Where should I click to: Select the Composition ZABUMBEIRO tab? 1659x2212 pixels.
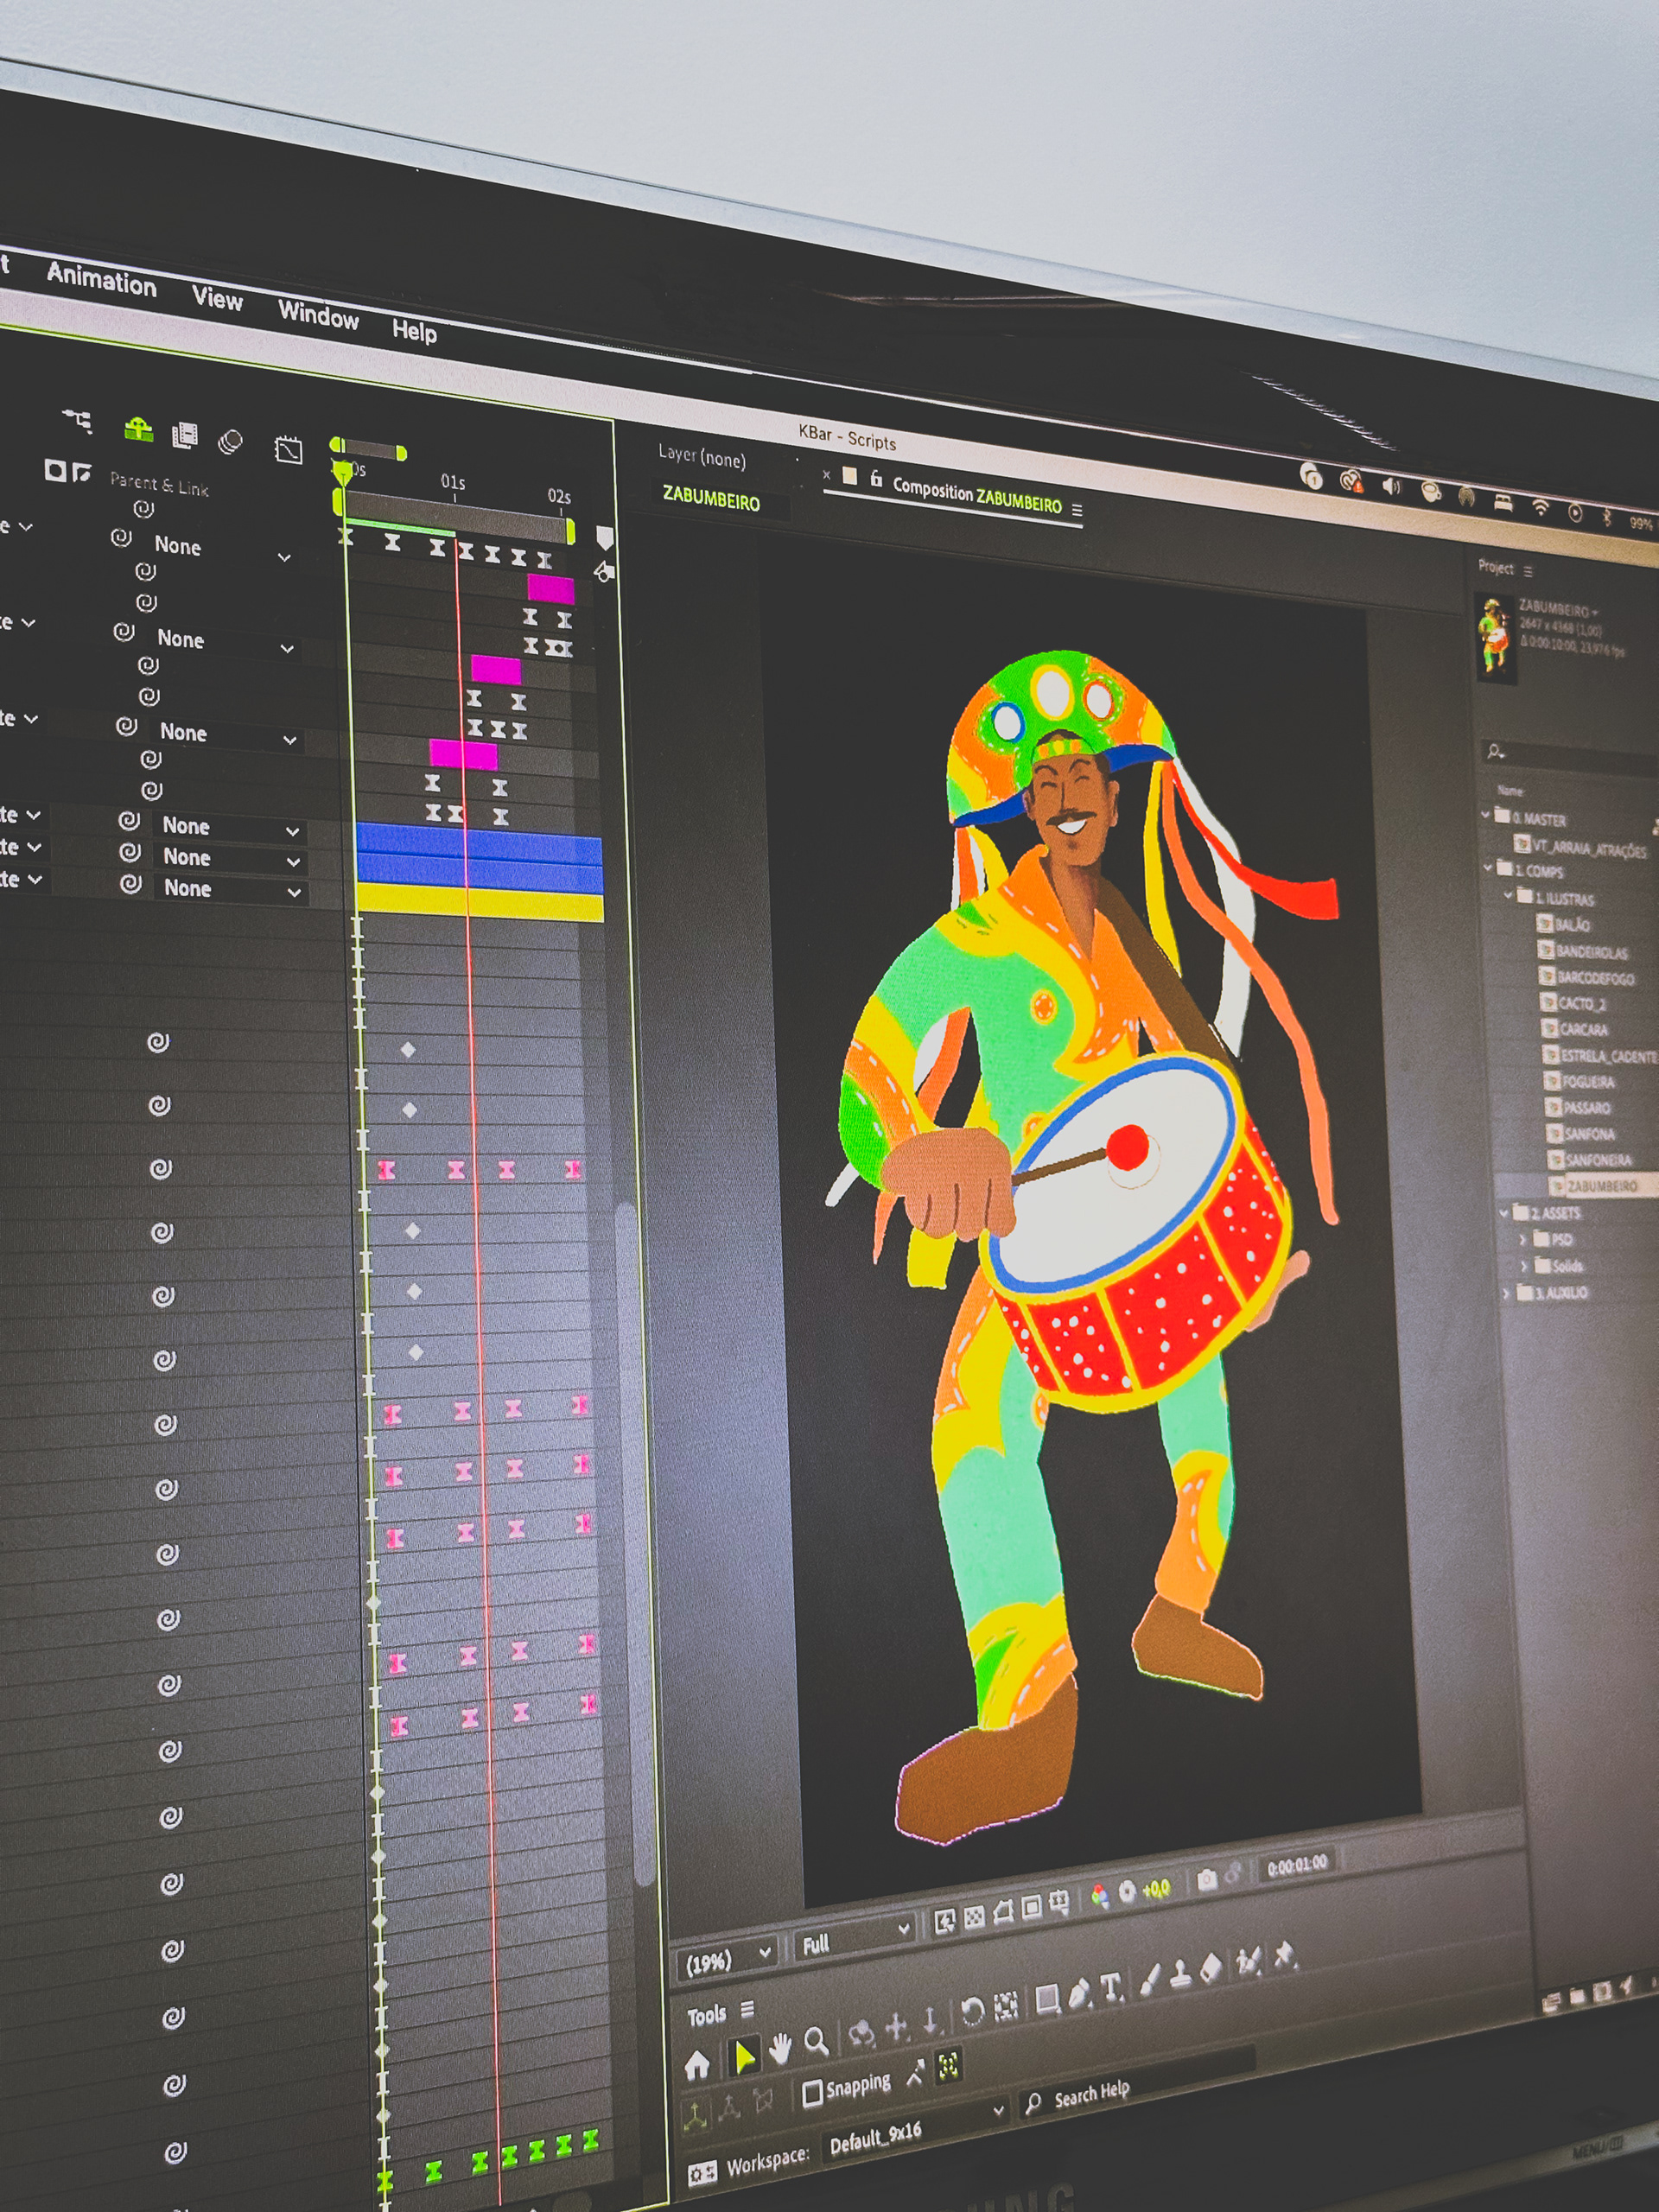977,495
